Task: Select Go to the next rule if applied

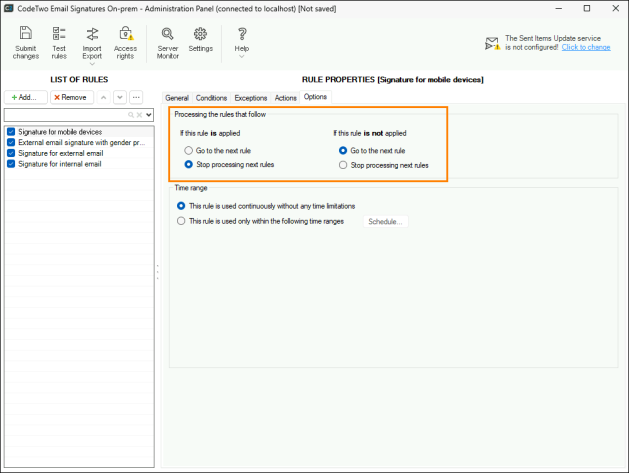Action: coord(189,151)
